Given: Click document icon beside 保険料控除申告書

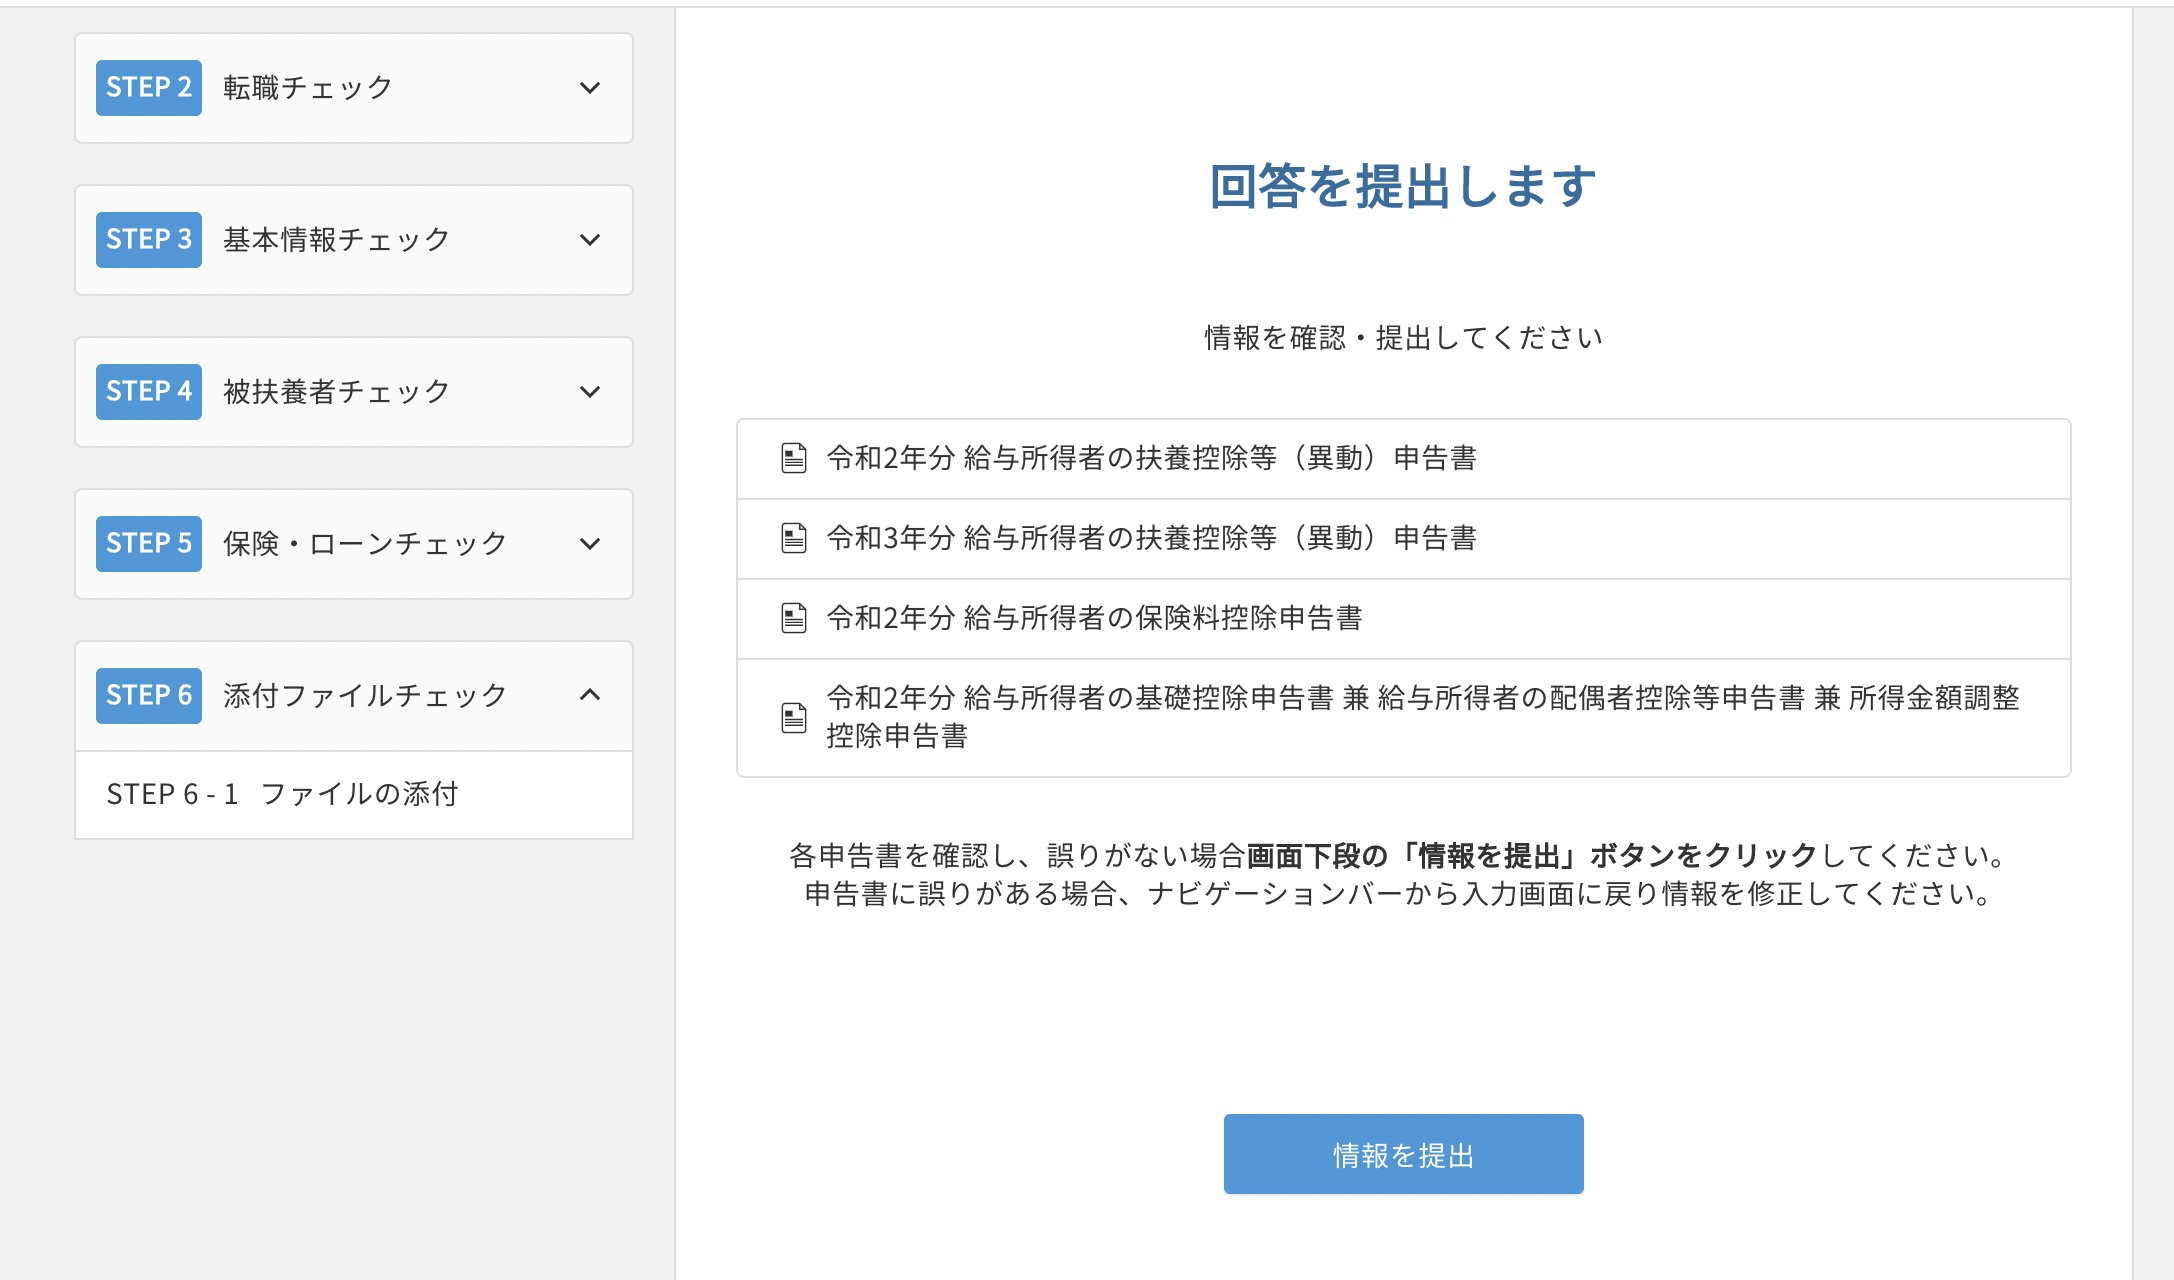Looking at the screenshot, I should click(x=794, y=618).
